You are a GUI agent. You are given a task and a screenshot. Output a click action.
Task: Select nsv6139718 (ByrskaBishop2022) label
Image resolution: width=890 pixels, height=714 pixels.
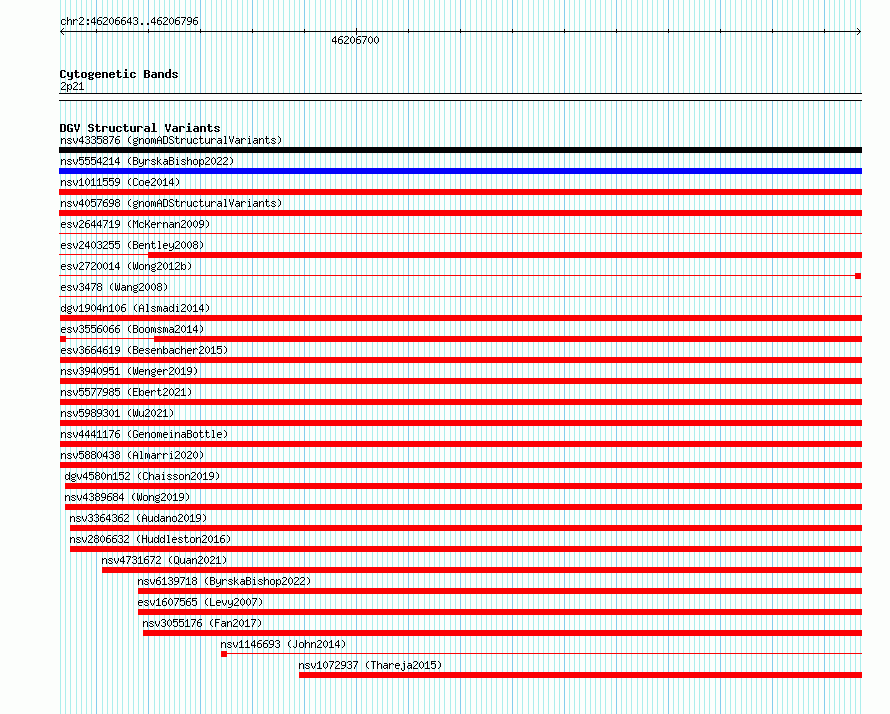(224, 581)
